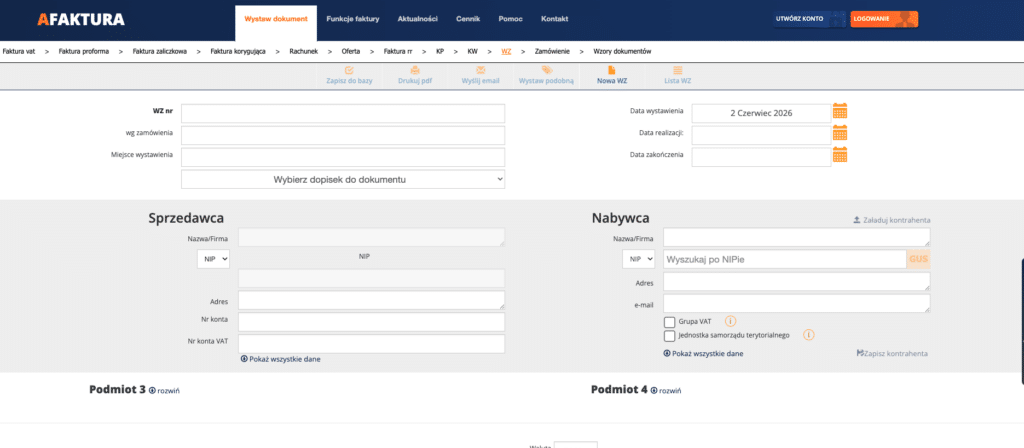Select Faktura proforma document type
The image size is (1024, 448).
coord(84,51)
